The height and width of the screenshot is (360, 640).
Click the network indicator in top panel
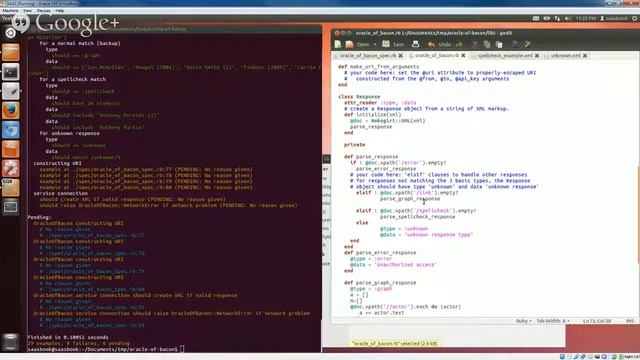pyautogui.click(x=557, y=18)
